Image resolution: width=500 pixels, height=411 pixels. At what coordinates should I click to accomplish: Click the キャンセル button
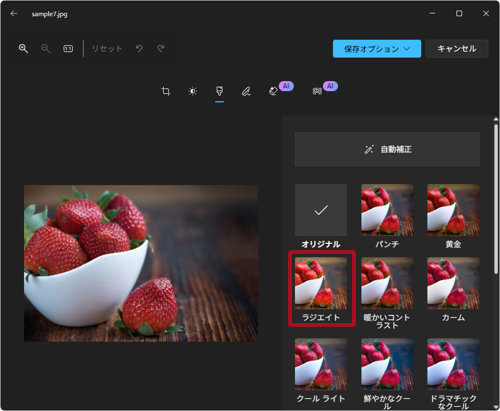(457, 49)
